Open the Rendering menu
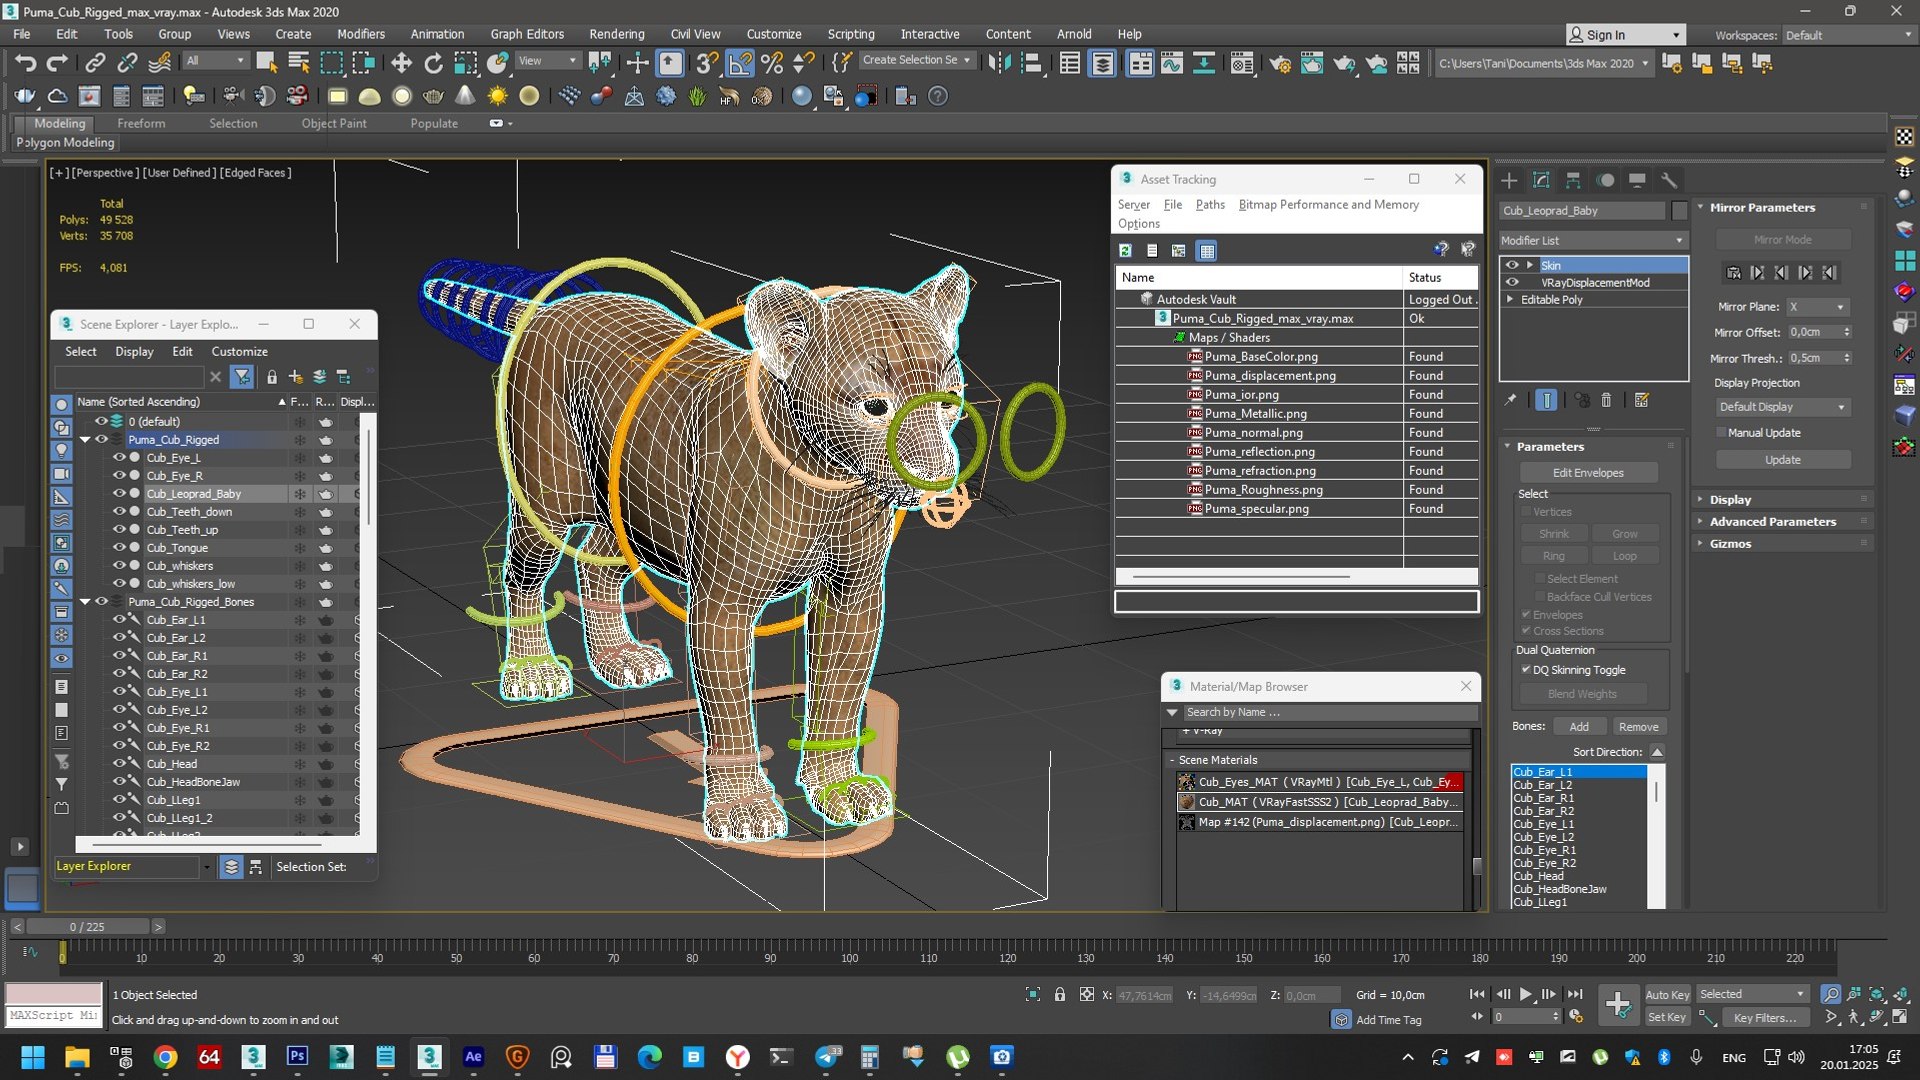Viewport: 1920px width, 1080px height. (616, 34)
